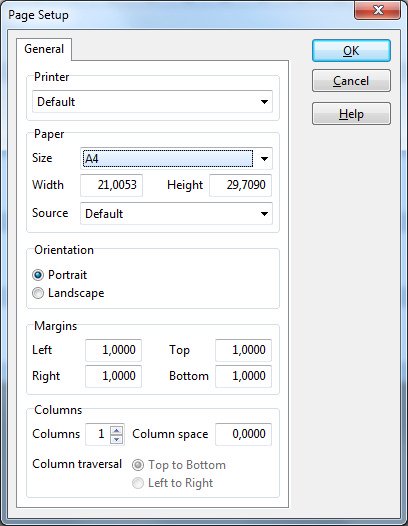Open the Help for Page Setup
Viewport: 408px width, 526px height.
click(x=351, y=114)
